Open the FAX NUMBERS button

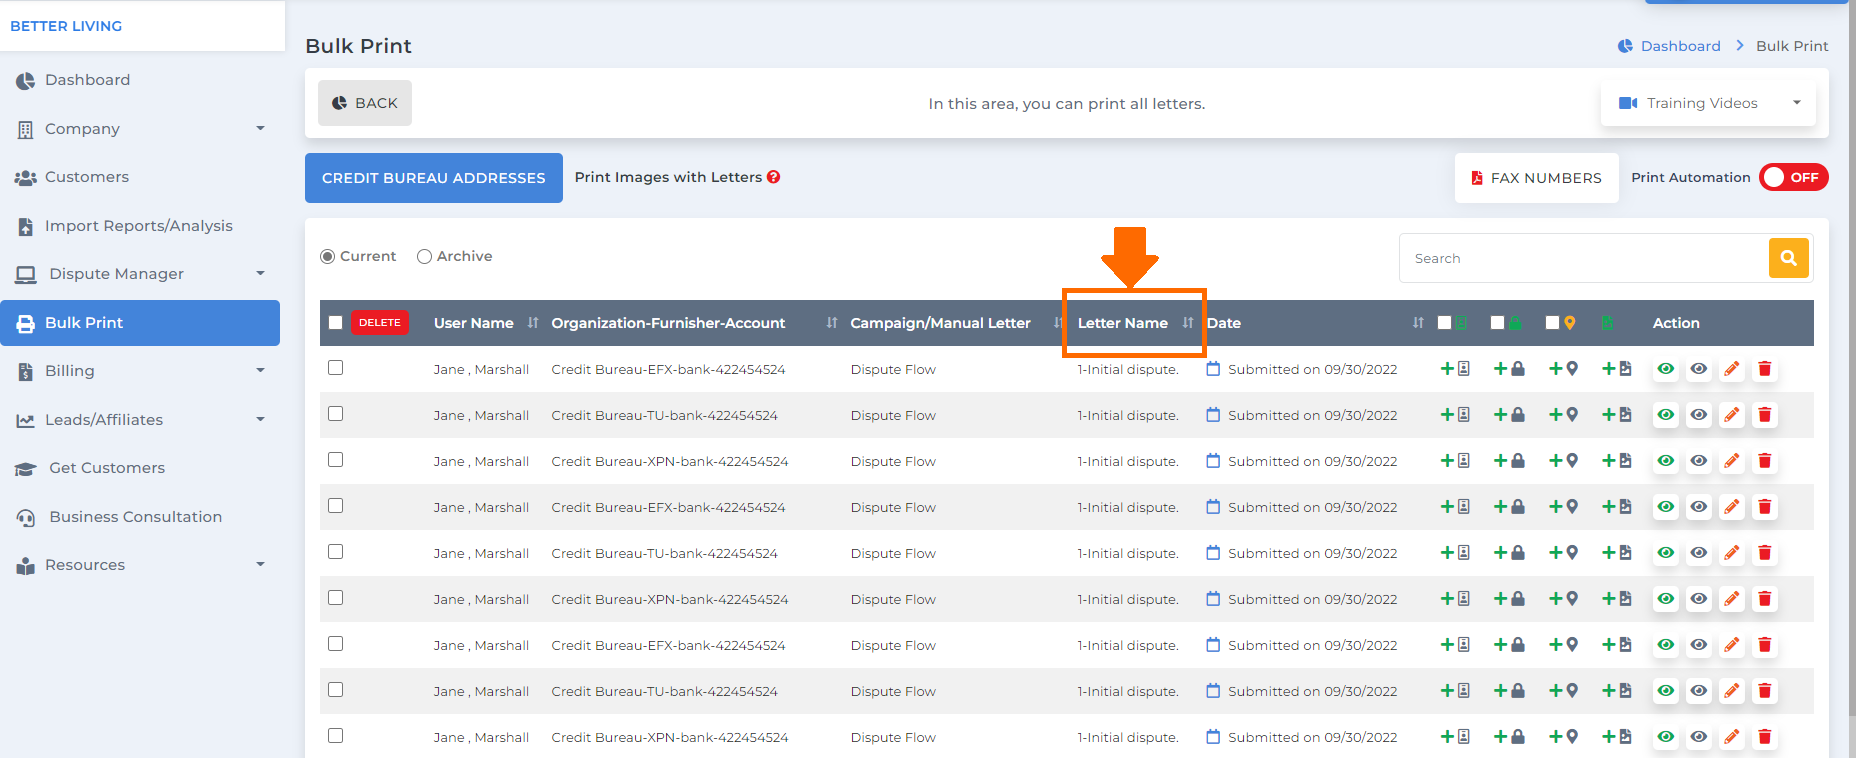tap(1537, 178)
